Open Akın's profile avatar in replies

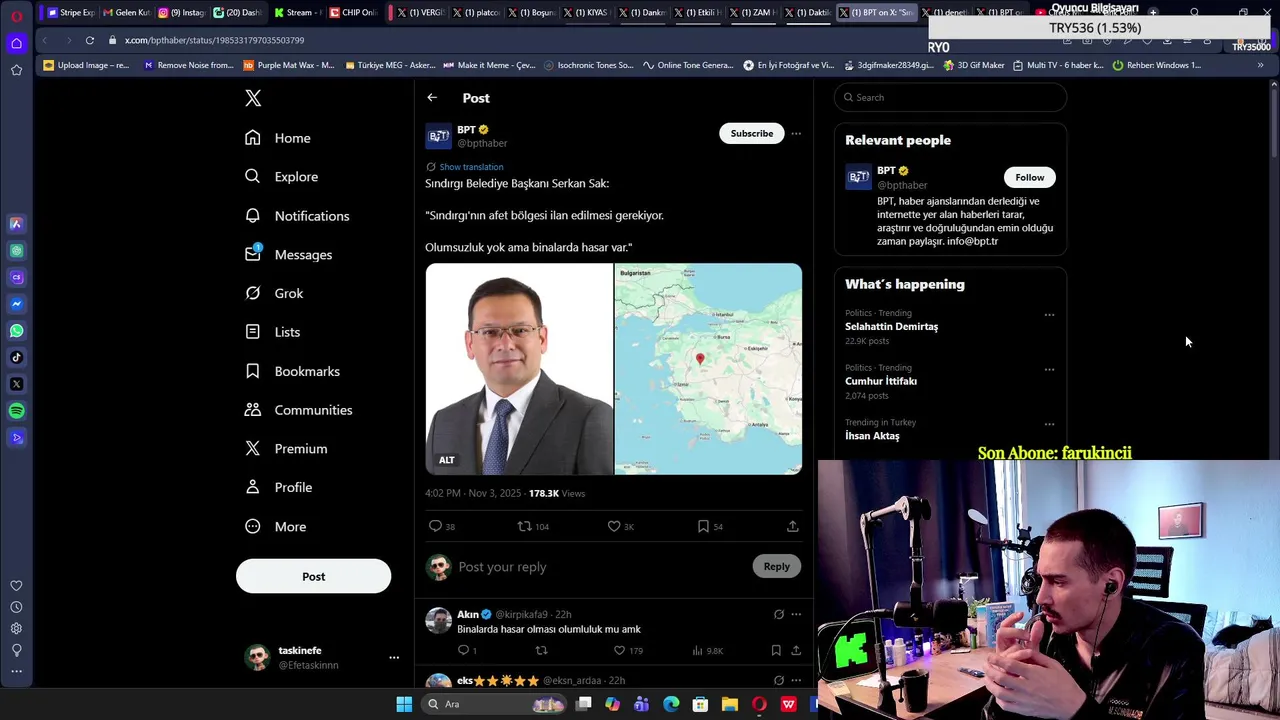click(438, 620)
